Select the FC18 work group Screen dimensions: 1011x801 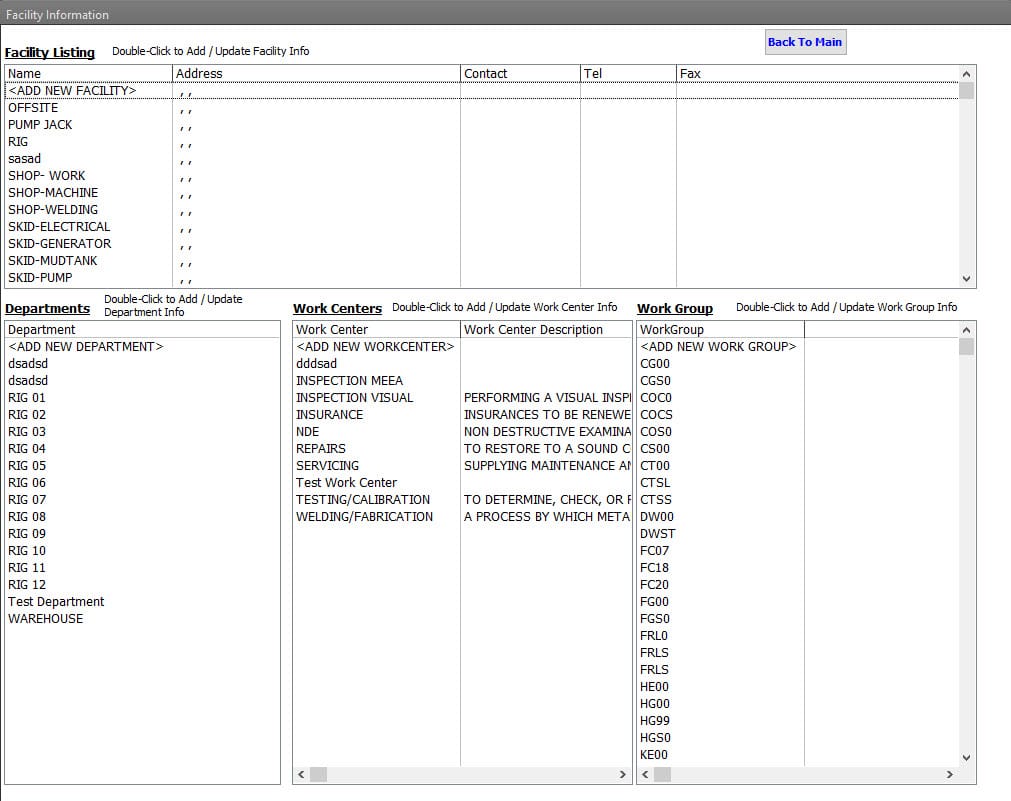click(798, 568)
